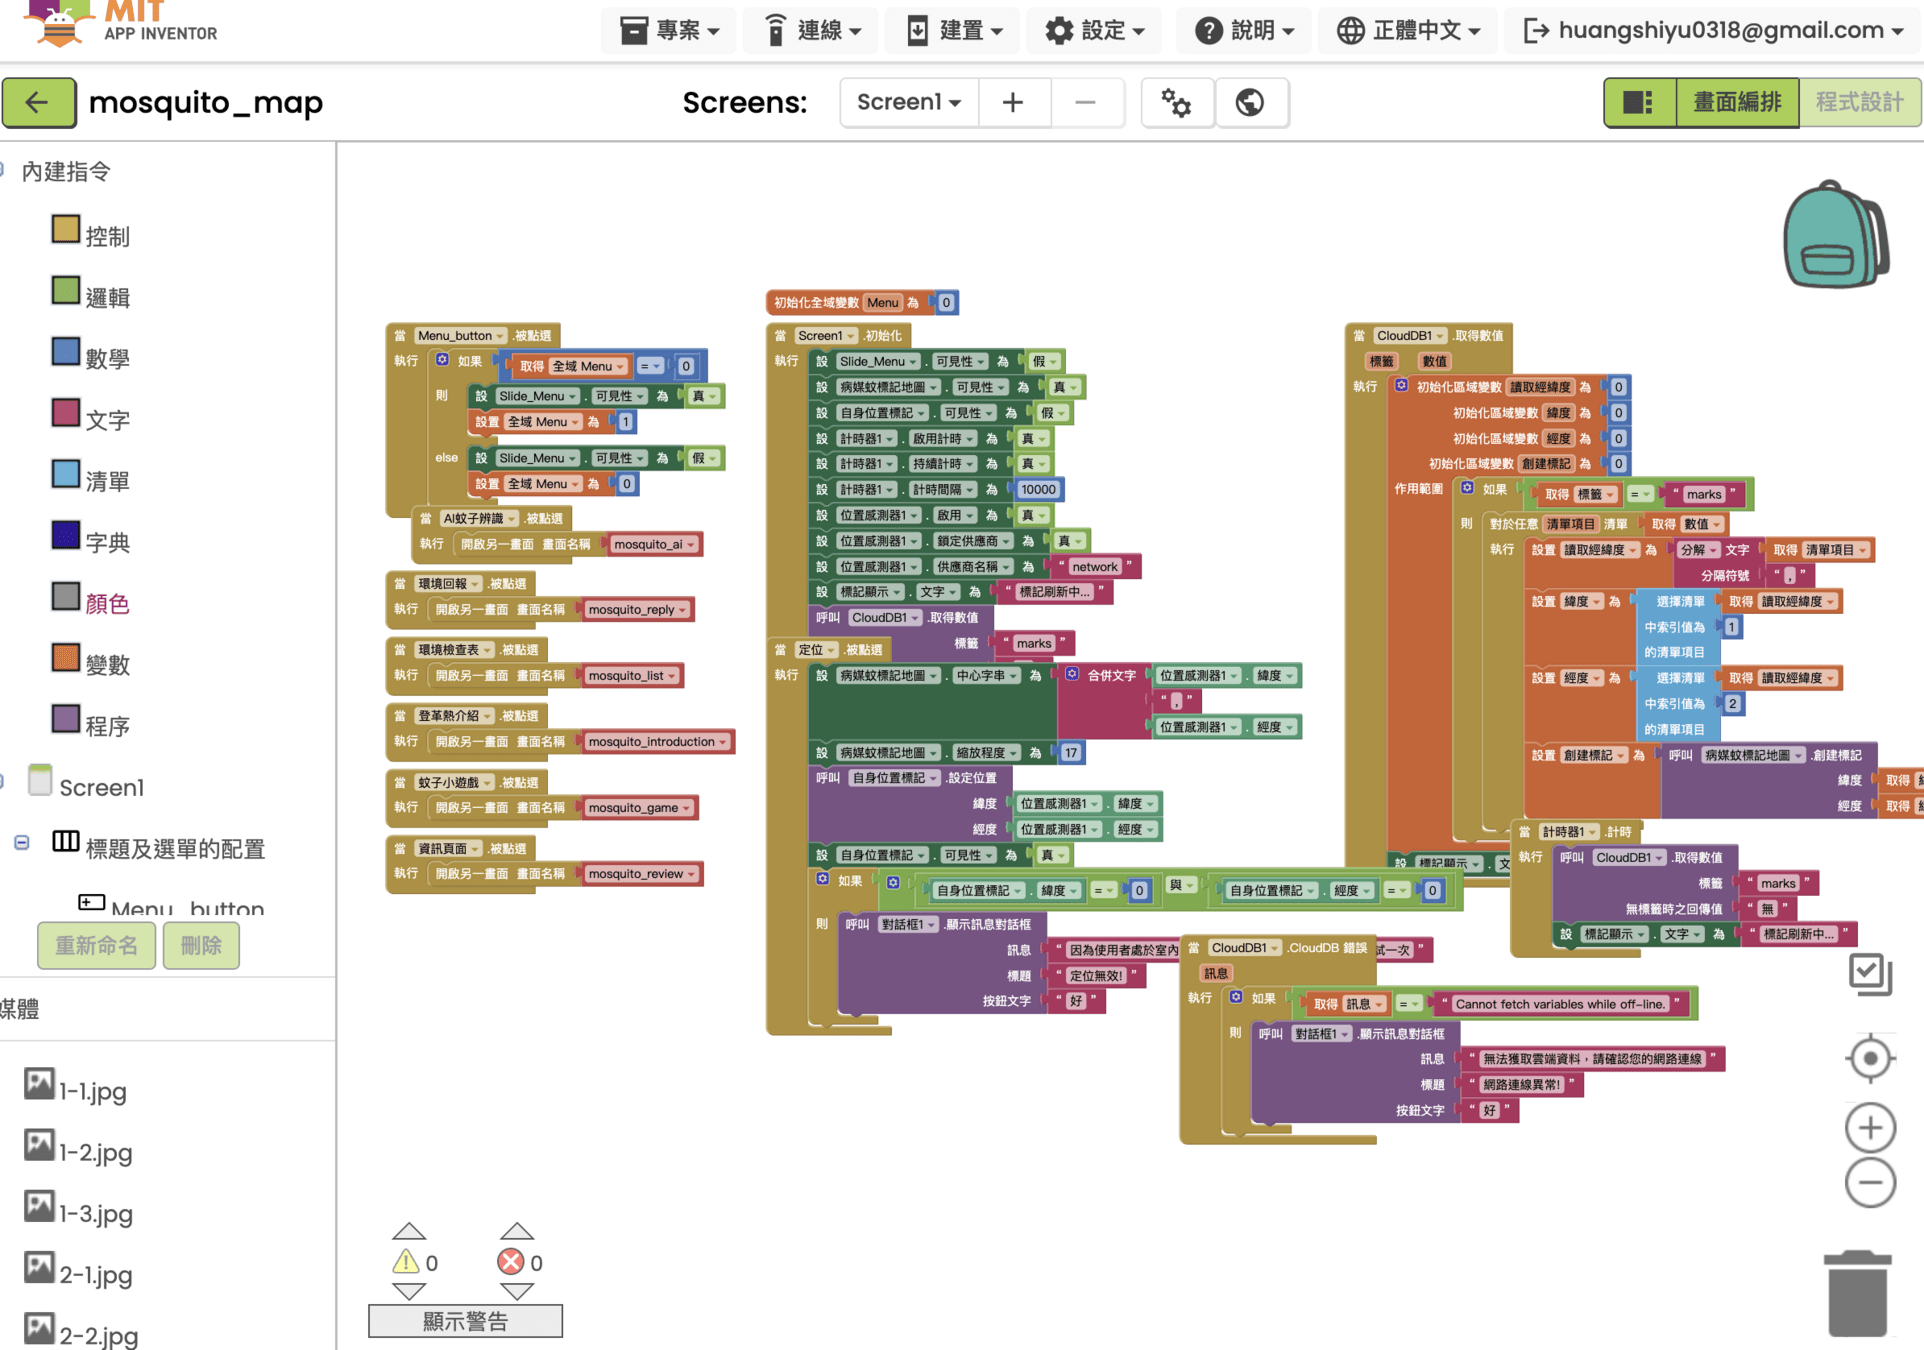Toggle the panel layout view button
The width and height of the screenshot is (1924, 1350).
(1638, 102)
